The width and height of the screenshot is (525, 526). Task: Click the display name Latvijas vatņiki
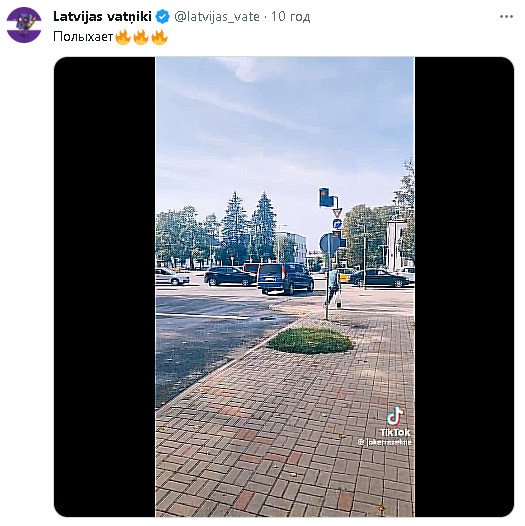point(102,16)
